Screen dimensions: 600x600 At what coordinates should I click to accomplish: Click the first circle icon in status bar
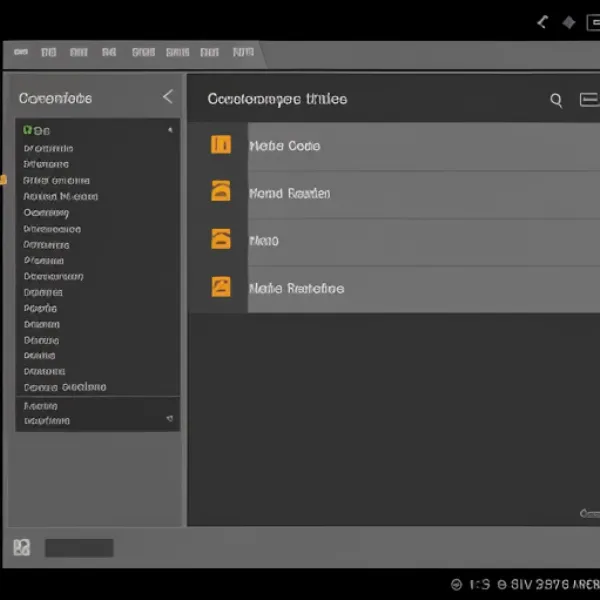pos(456,584)
